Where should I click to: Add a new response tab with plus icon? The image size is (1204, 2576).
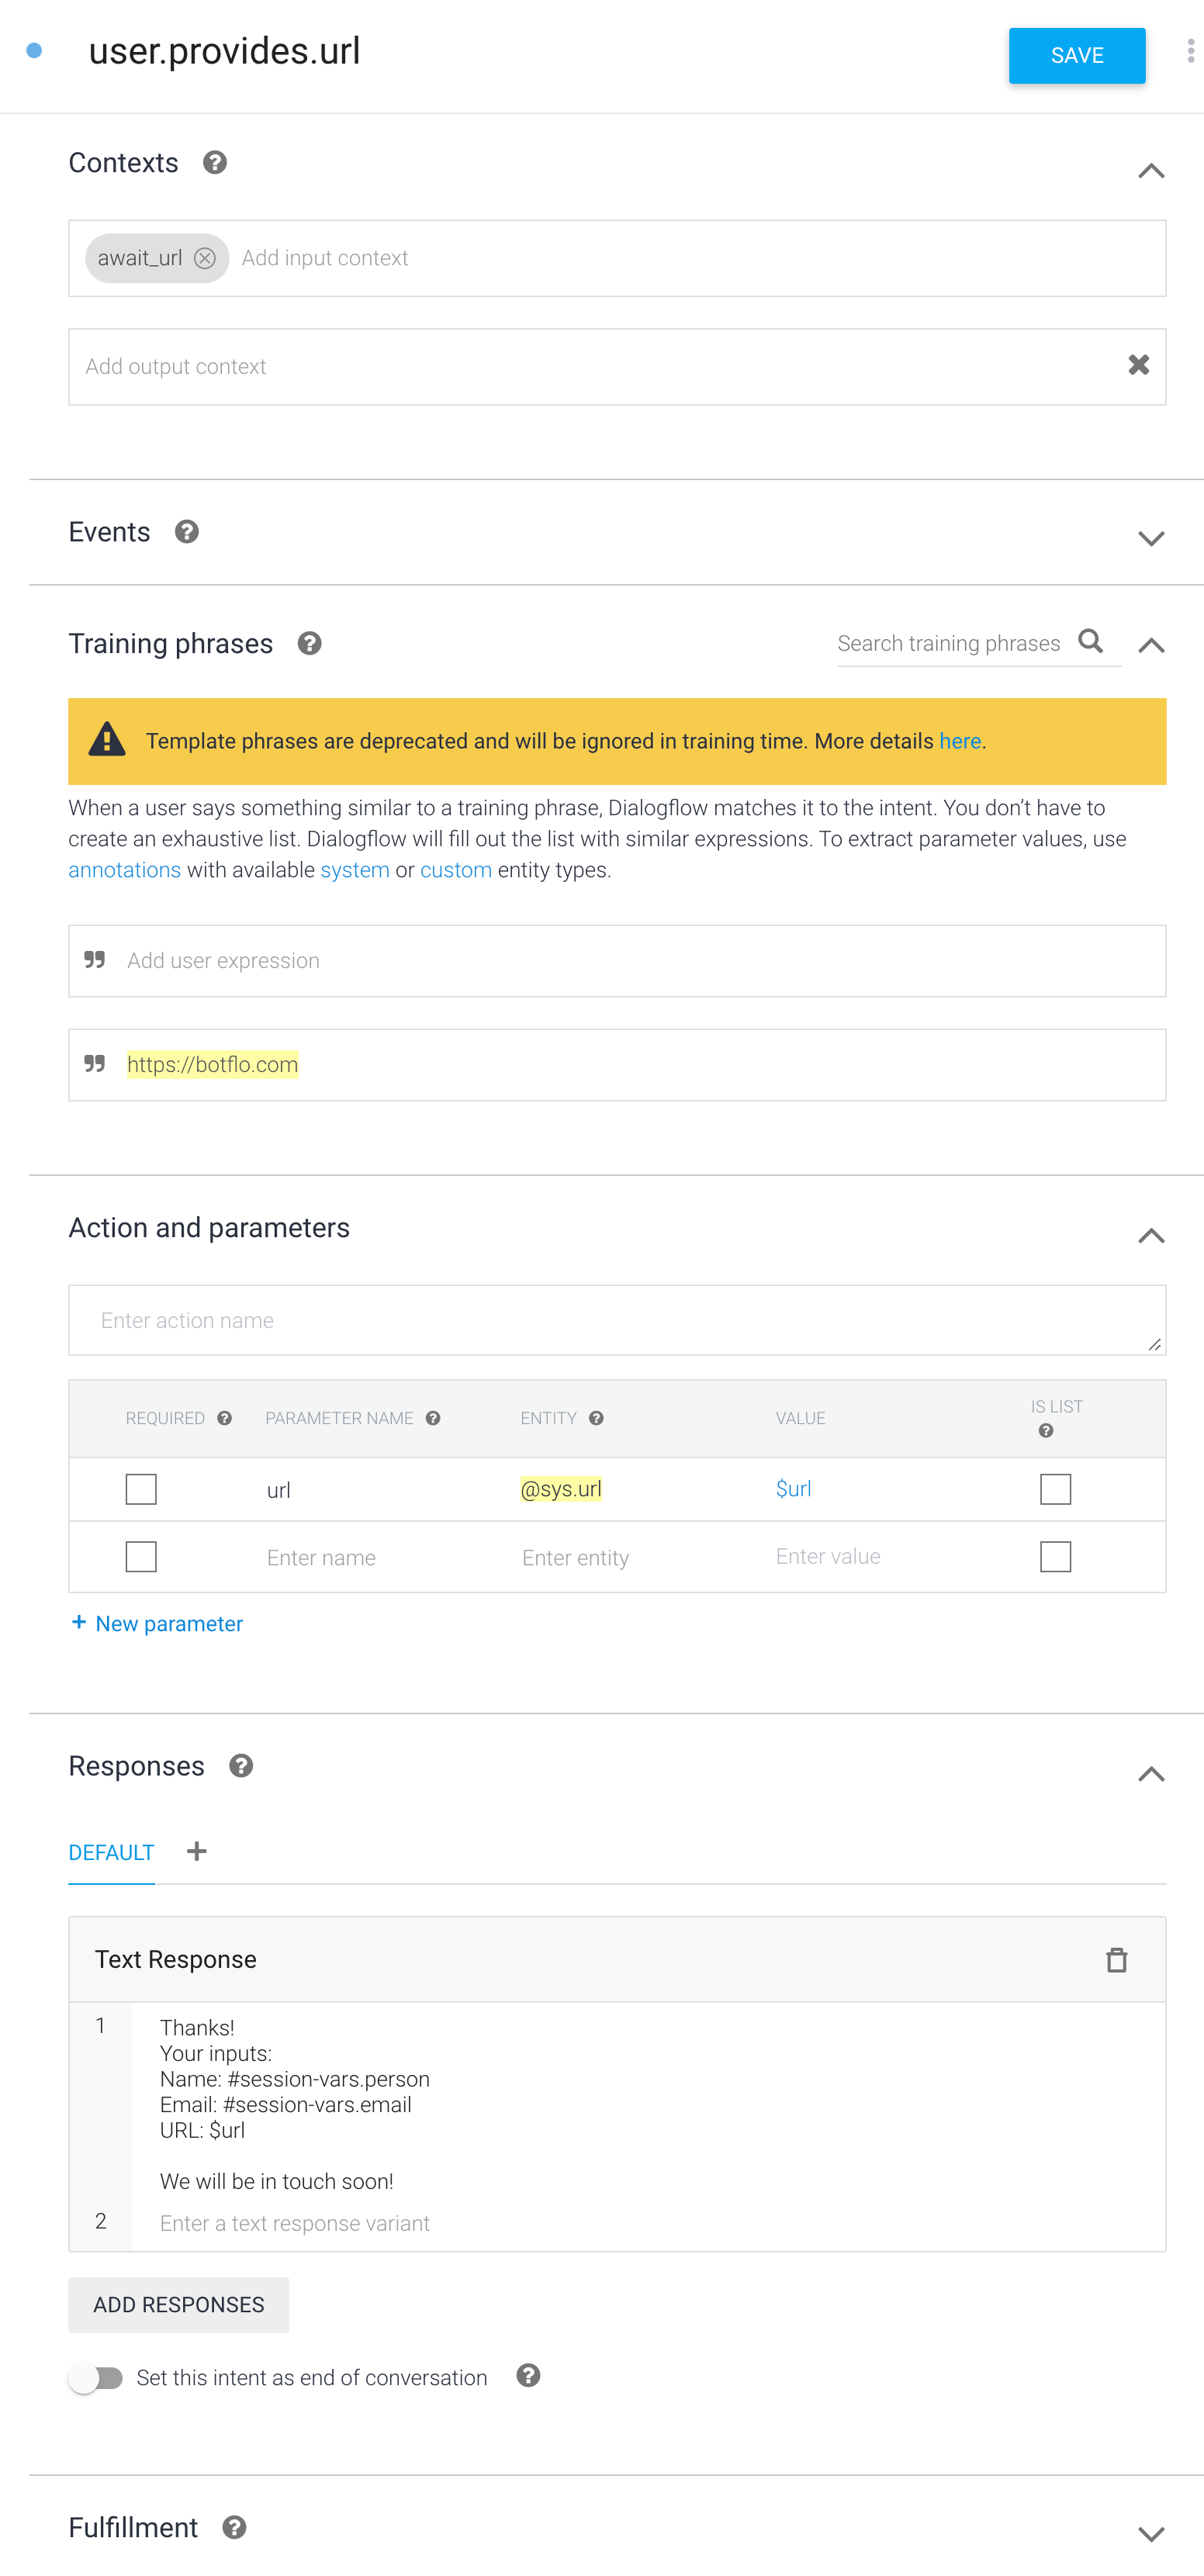[197, 1851]
